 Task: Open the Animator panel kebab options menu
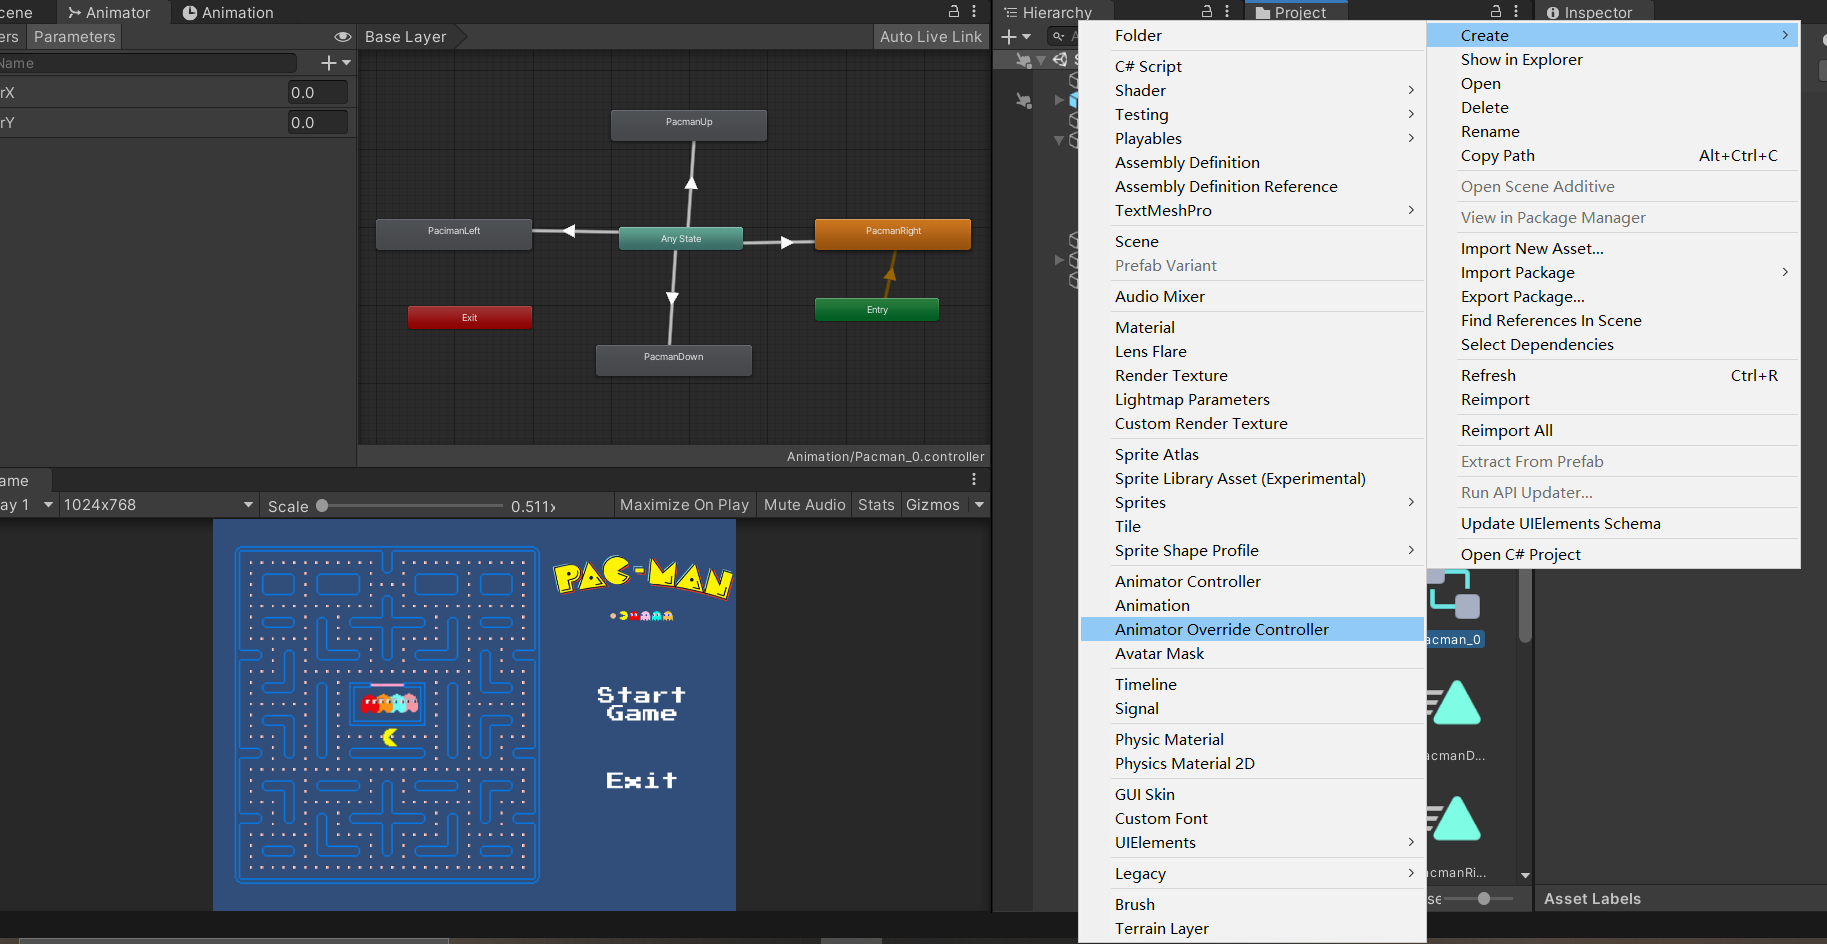tap(974, 11)
